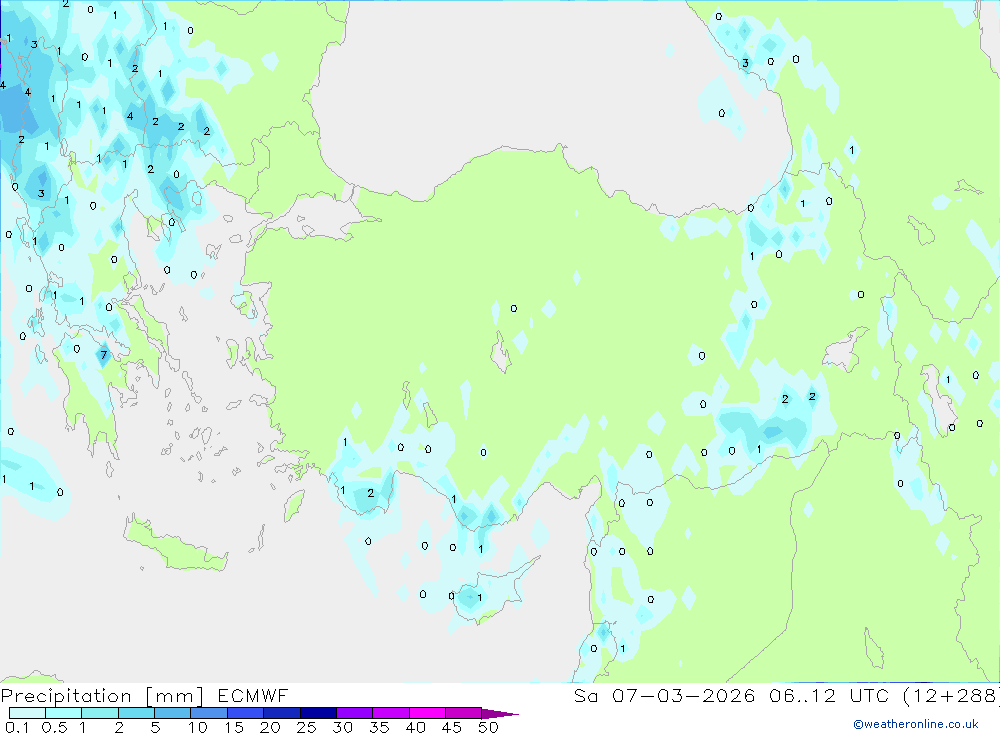Click the legend swatch between 0.1 and 0.5
The height and width of the screenshot is (733, 1000).
point(27,713)
